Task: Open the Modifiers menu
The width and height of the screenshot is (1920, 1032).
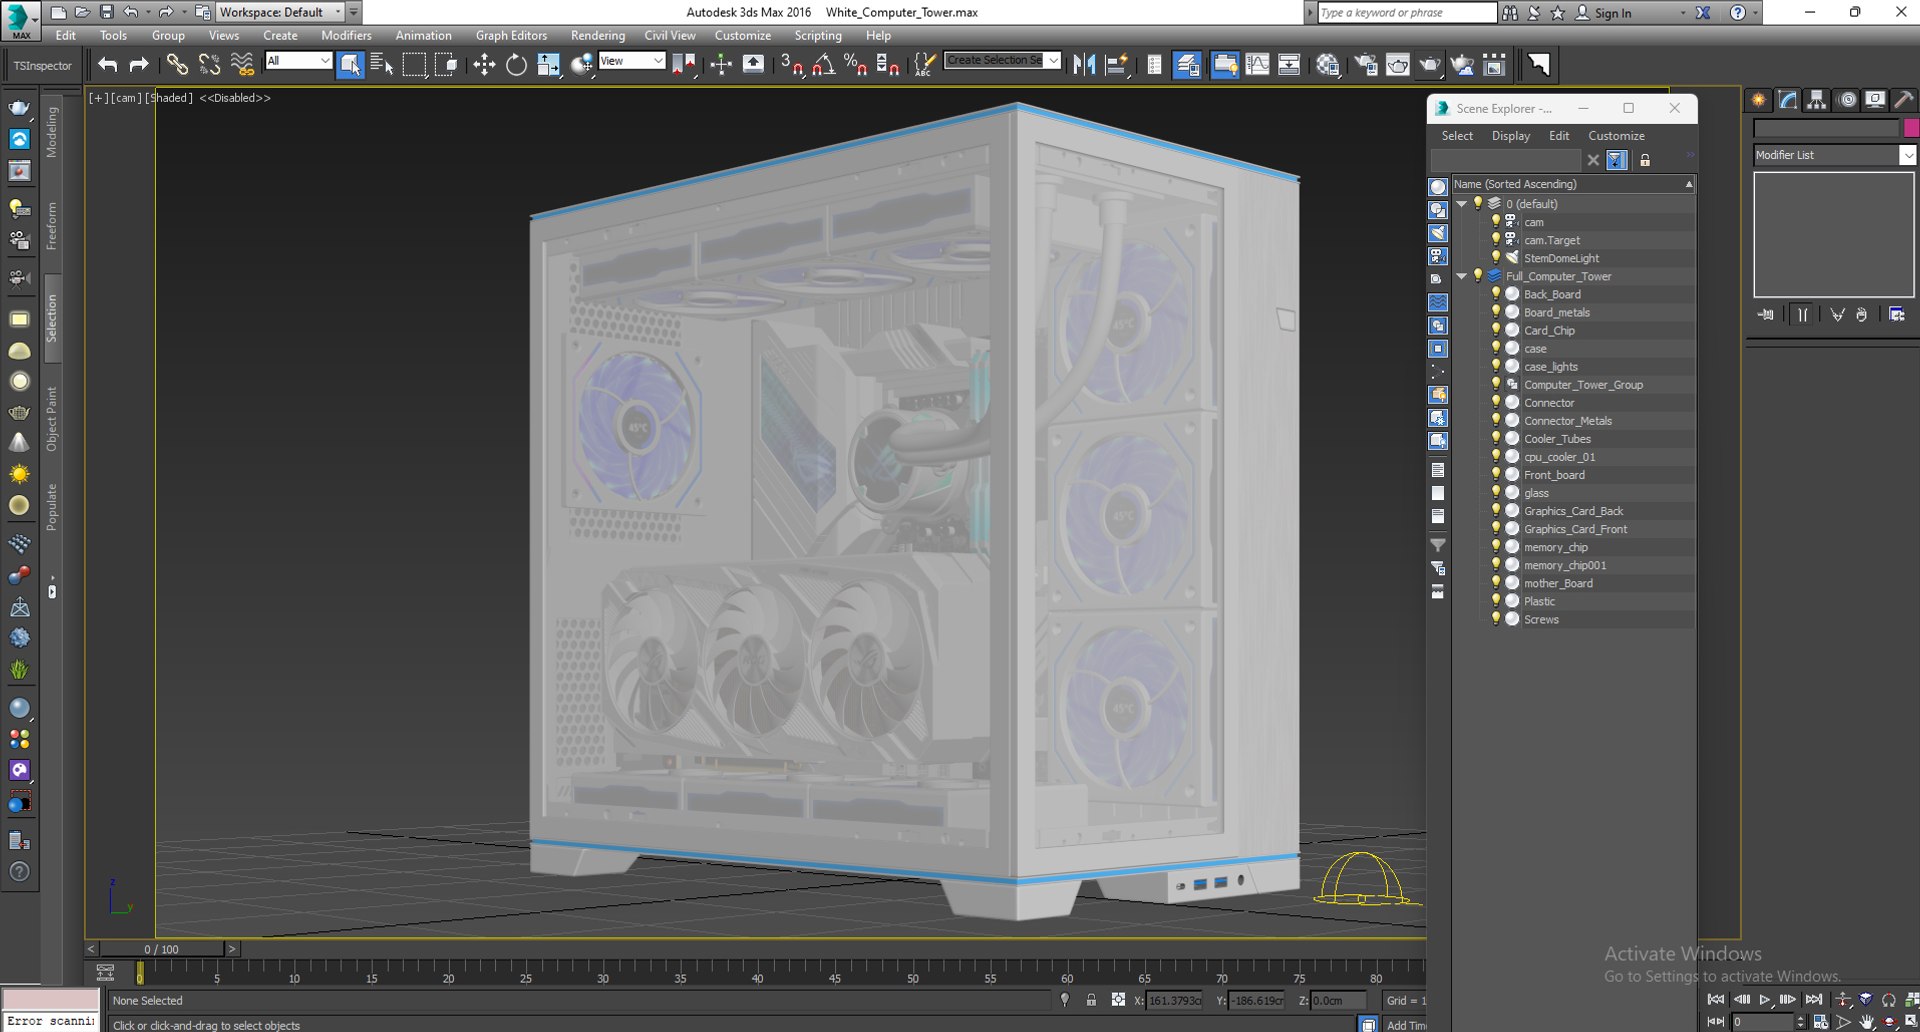Action: click(346, 35)
